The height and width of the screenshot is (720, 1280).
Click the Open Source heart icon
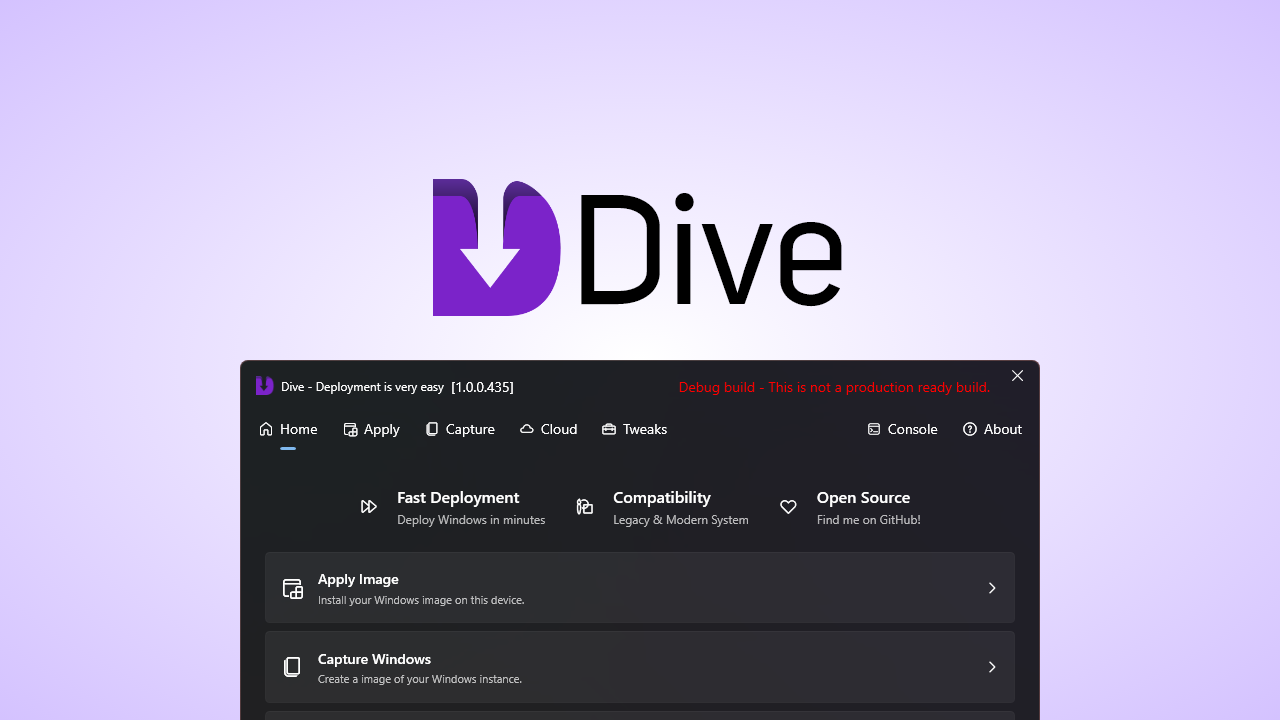point(788,507)
